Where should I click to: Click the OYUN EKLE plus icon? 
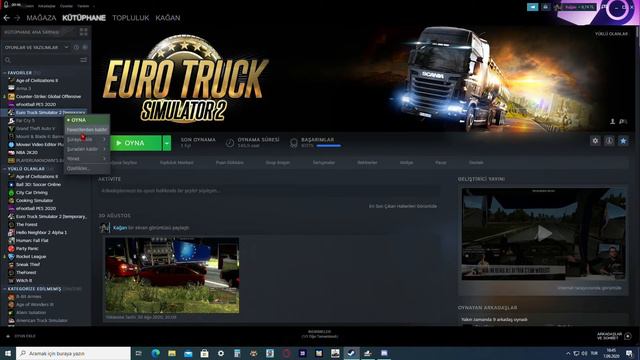8,336
